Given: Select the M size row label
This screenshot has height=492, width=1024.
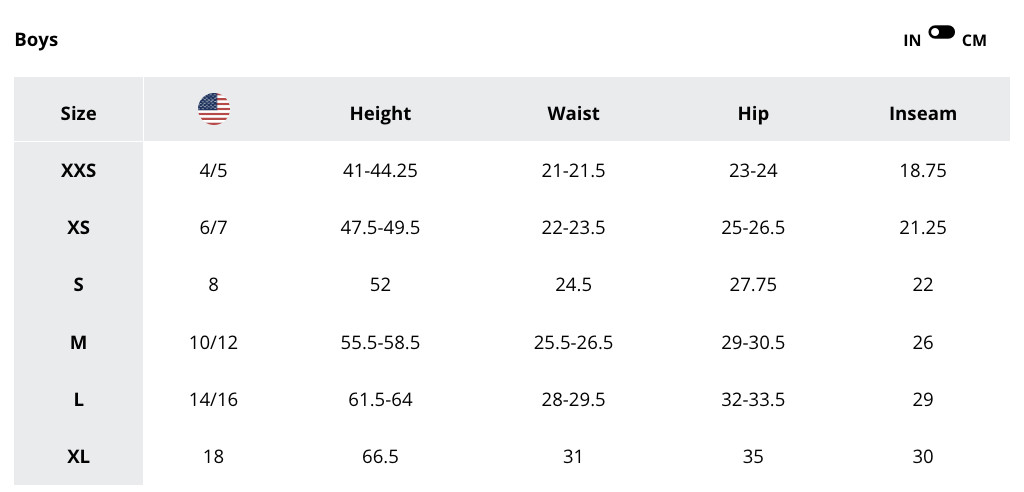Looking at the screenshot, I should click(78, 343).
